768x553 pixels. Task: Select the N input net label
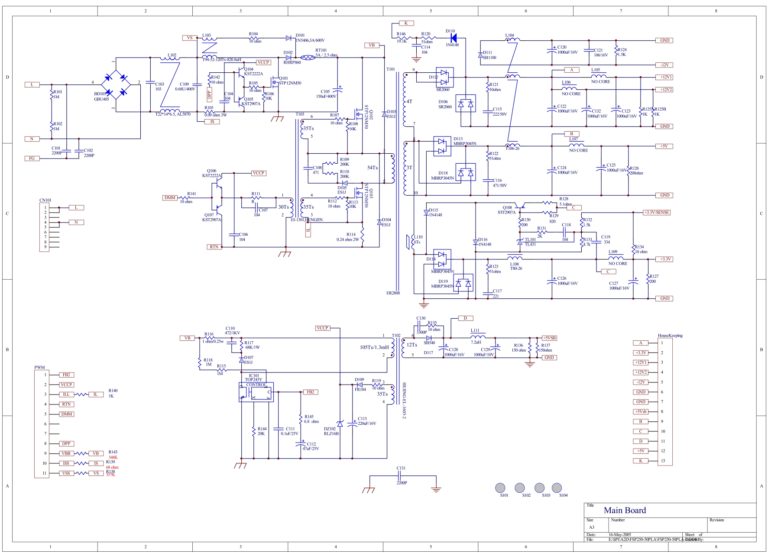tap(32, 139)
